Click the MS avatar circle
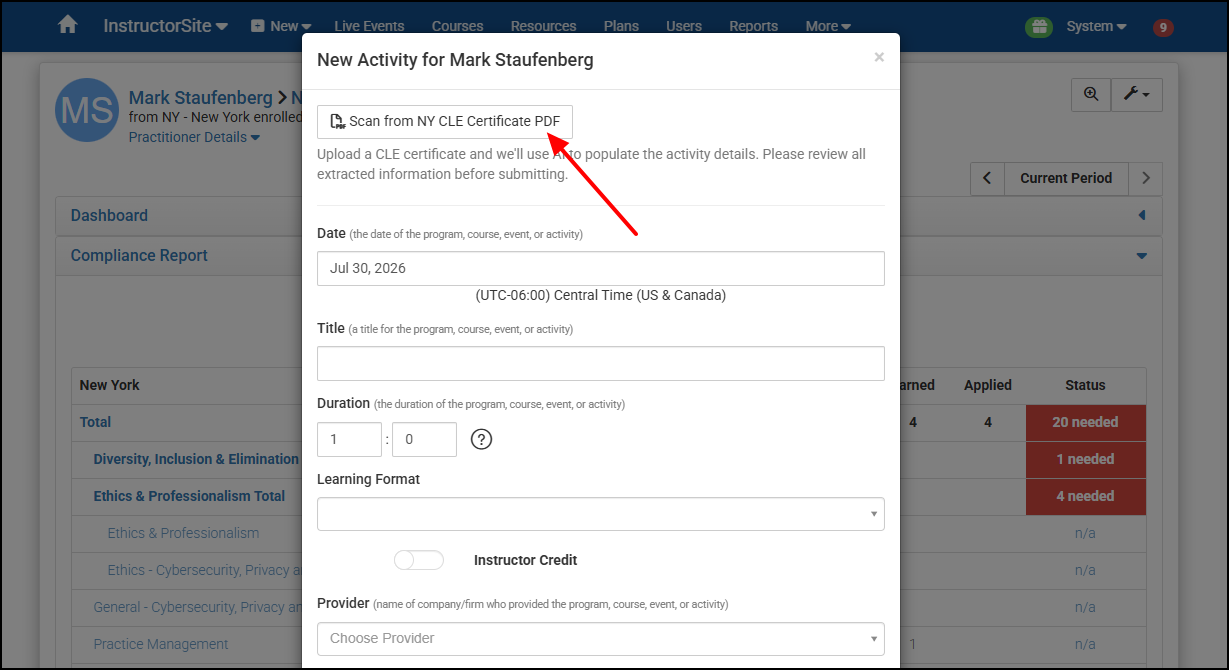The width and height of the screenshot is (1229, 670). [x=87, y=110]
